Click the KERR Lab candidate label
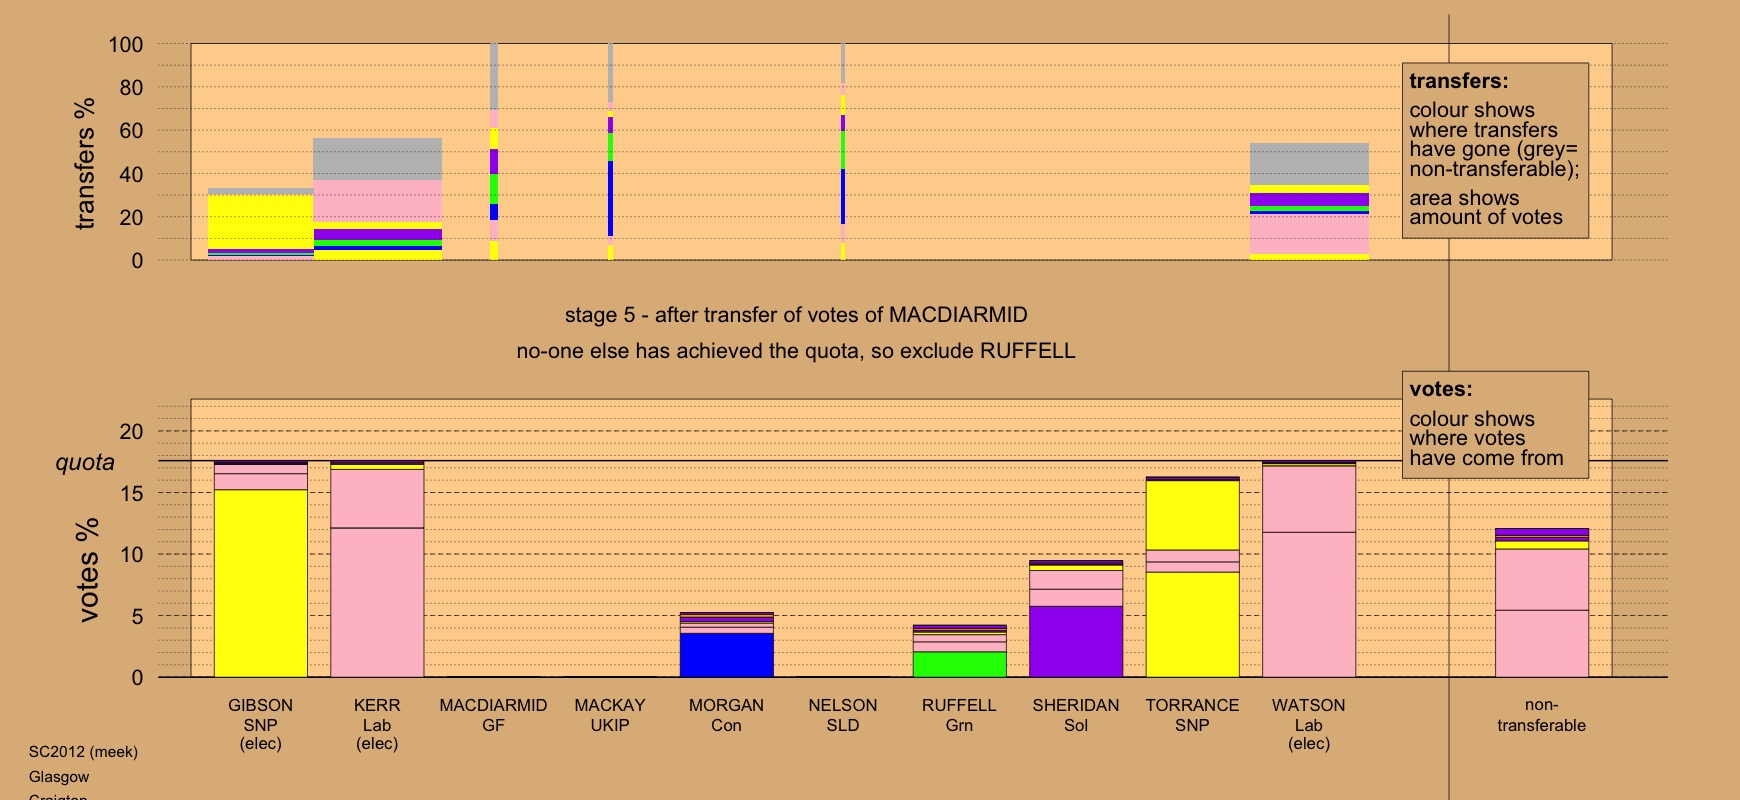The height and width of the screenshot is (800, 1740). click(377, 724)
